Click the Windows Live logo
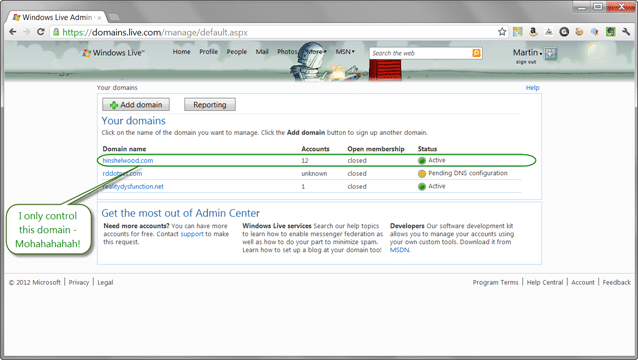The width and height of the screenshot is (638, 360). 113,53
